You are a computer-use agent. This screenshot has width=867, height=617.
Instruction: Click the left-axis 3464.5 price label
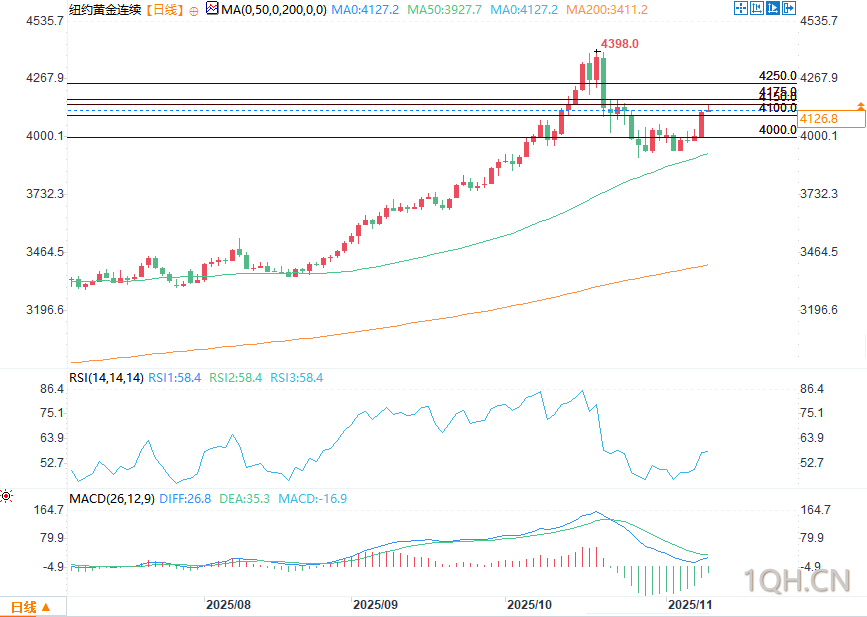coord(45,252)
